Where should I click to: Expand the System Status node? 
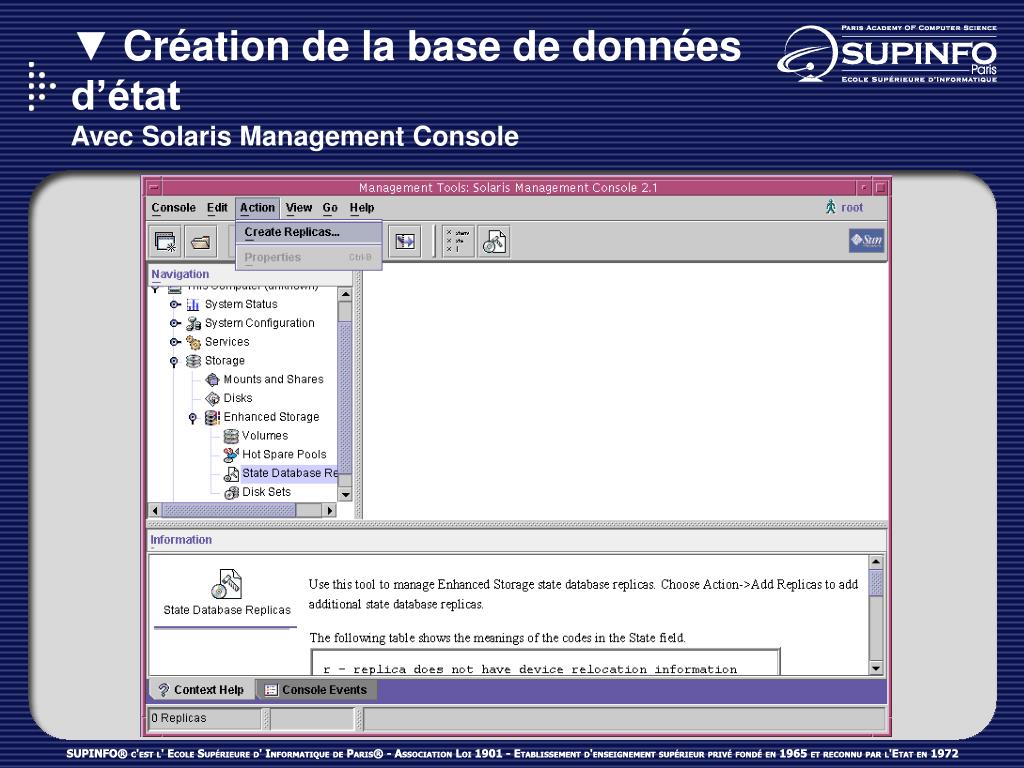(174, 304)
